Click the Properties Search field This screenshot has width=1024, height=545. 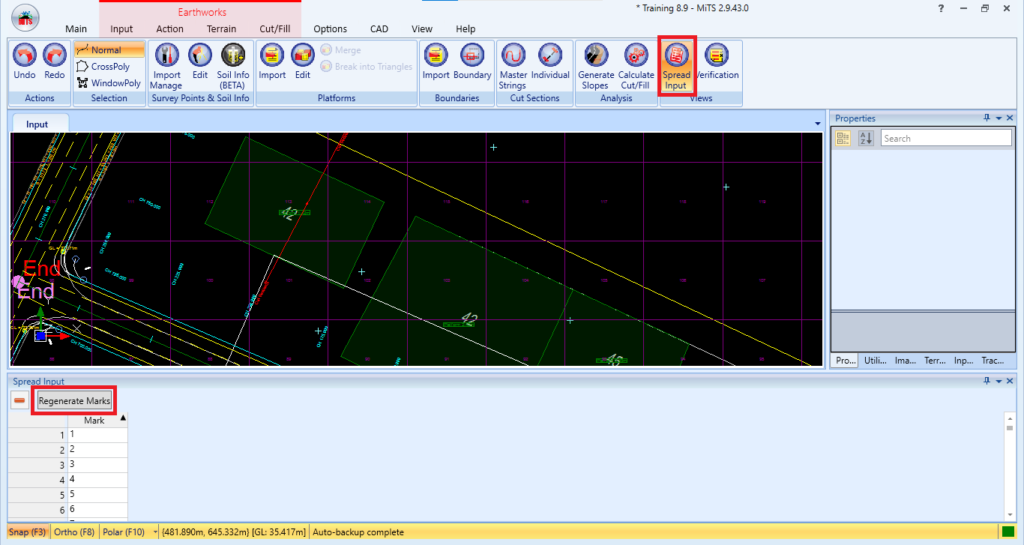coord(946,138)
